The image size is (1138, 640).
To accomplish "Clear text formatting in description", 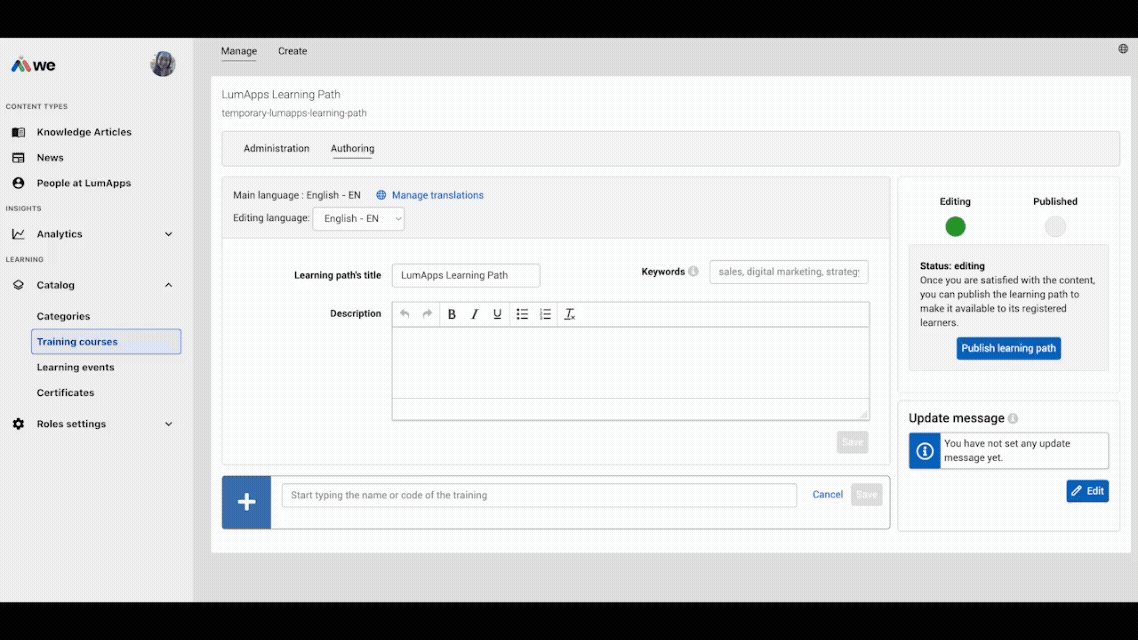I will (x=570, y=314).
